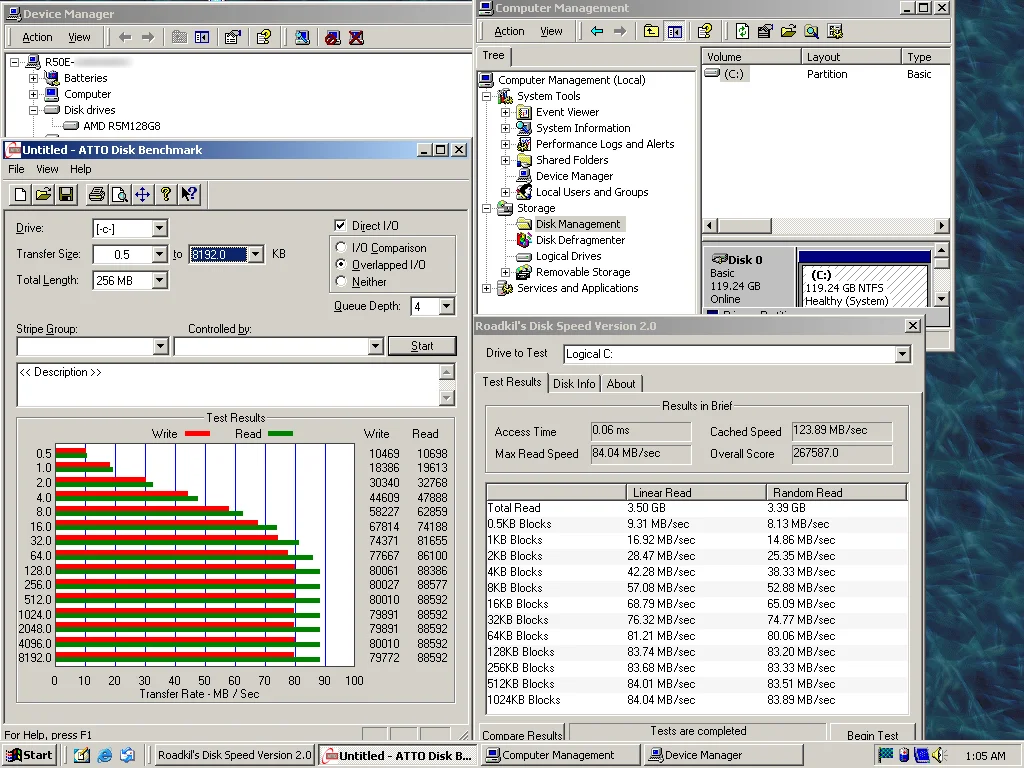
Task: Click the Back arrow in Computer Management toolbar
Action: (x=597, y=32)
